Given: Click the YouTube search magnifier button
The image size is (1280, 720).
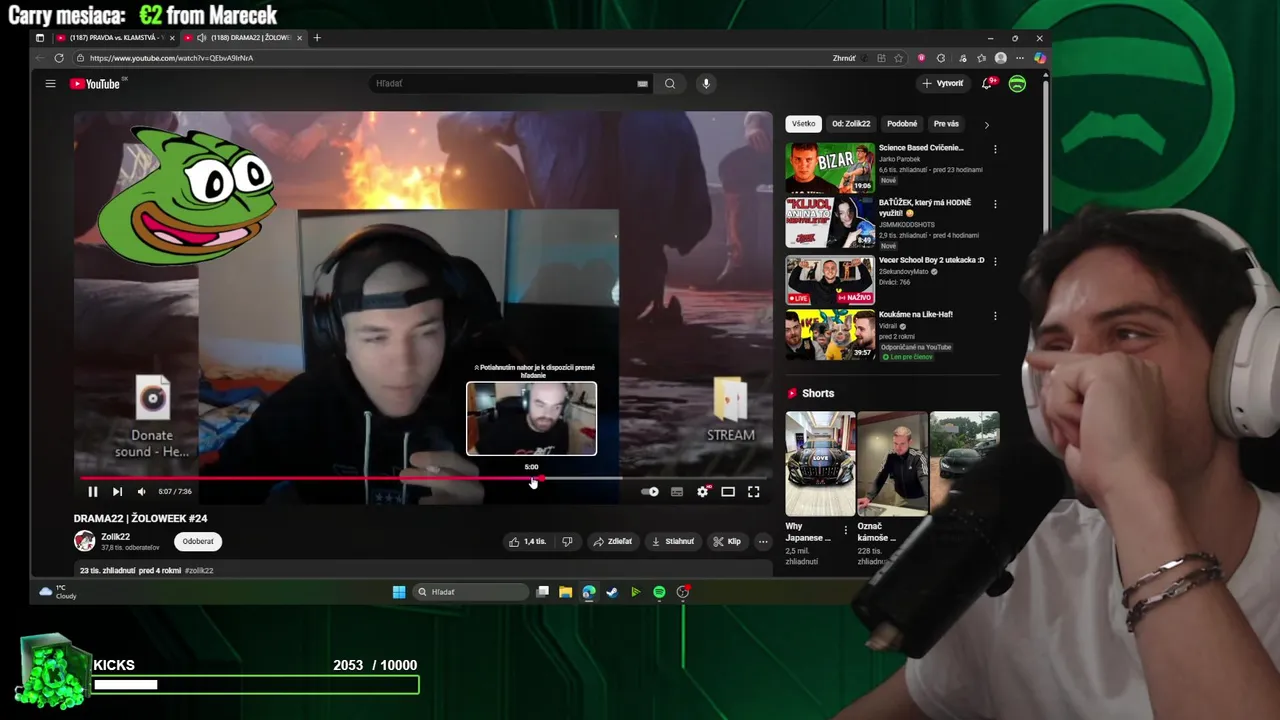Looking at the screenshot, I should pyautogui.click(x=670, y=84).
